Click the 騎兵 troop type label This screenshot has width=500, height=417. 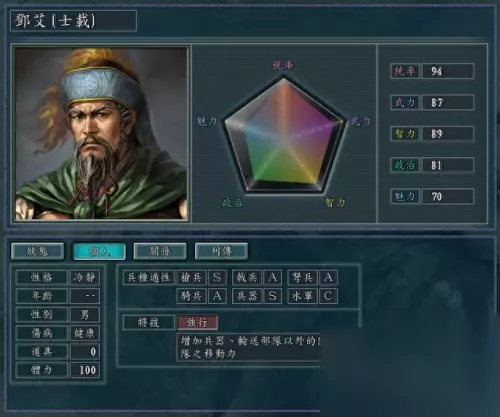tap(191, 296)
